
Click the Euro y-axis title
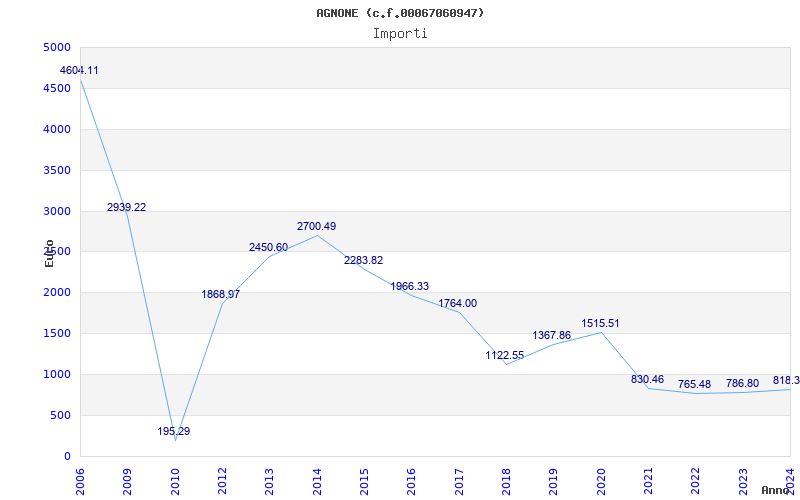coord(49,254)
